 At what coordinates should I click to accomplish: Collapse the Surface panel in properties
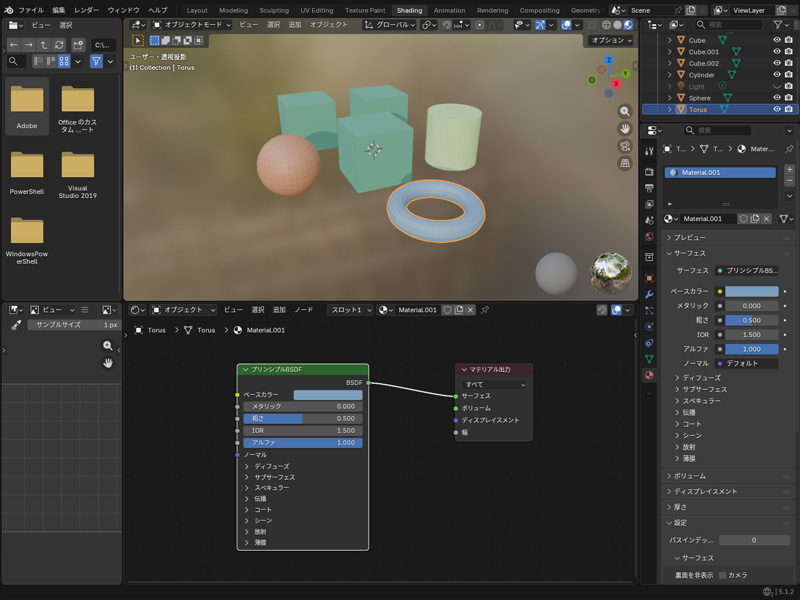click(x=728, y=253)
